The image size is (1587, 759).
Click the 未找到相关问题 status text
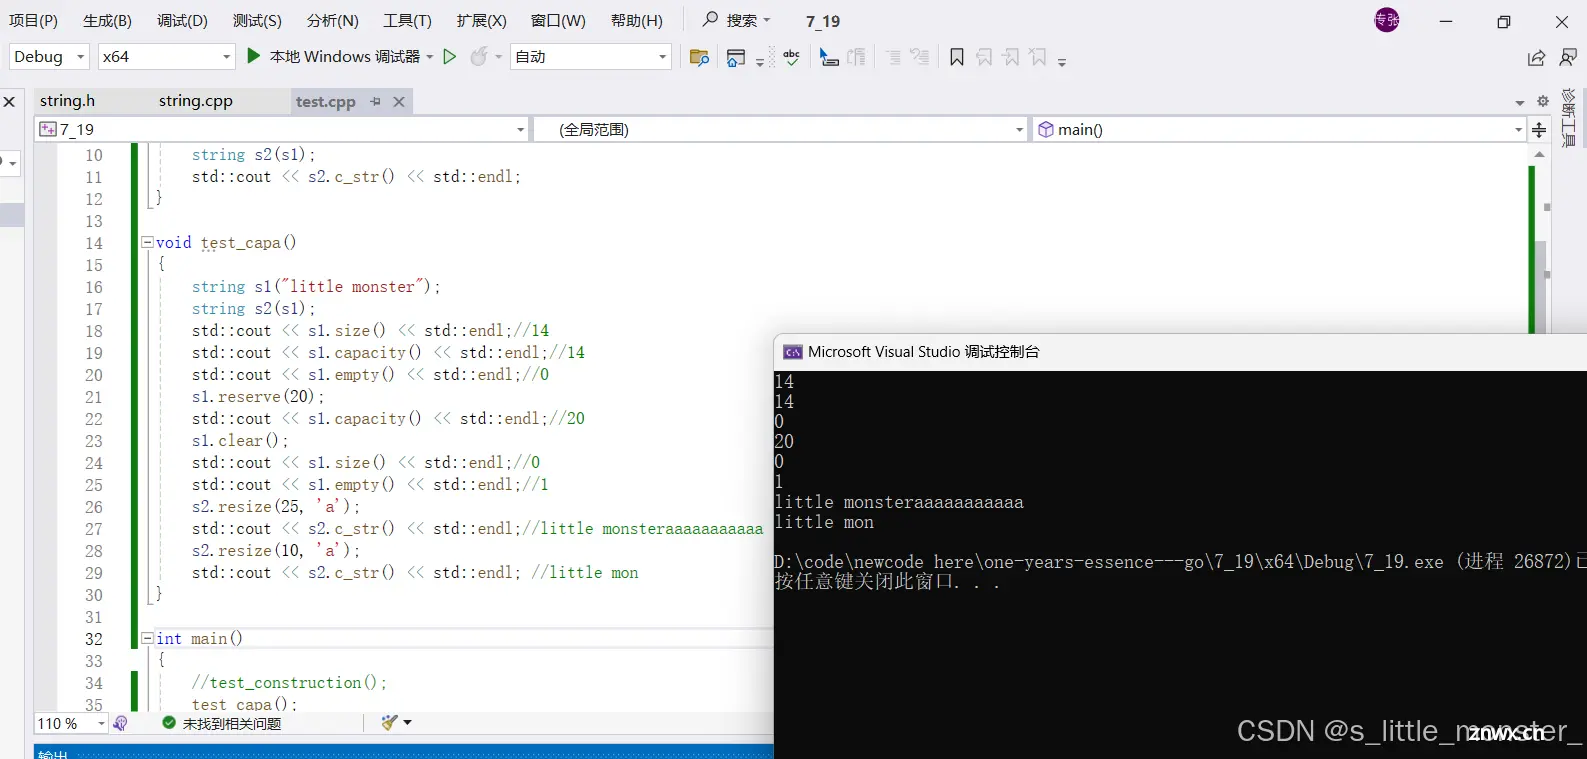232,723
